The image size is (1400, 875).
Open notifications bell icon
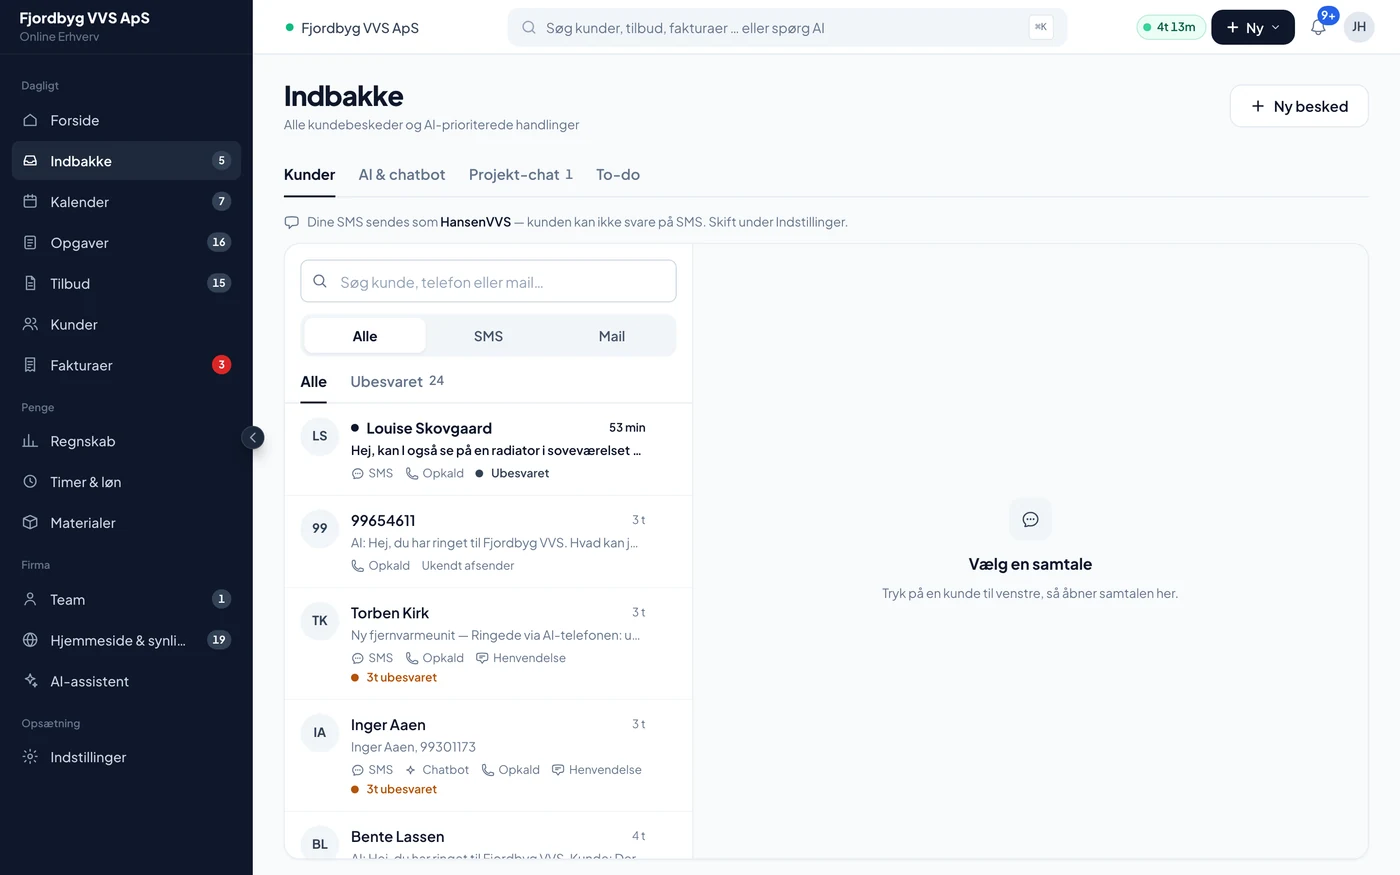coord(1318,27)
